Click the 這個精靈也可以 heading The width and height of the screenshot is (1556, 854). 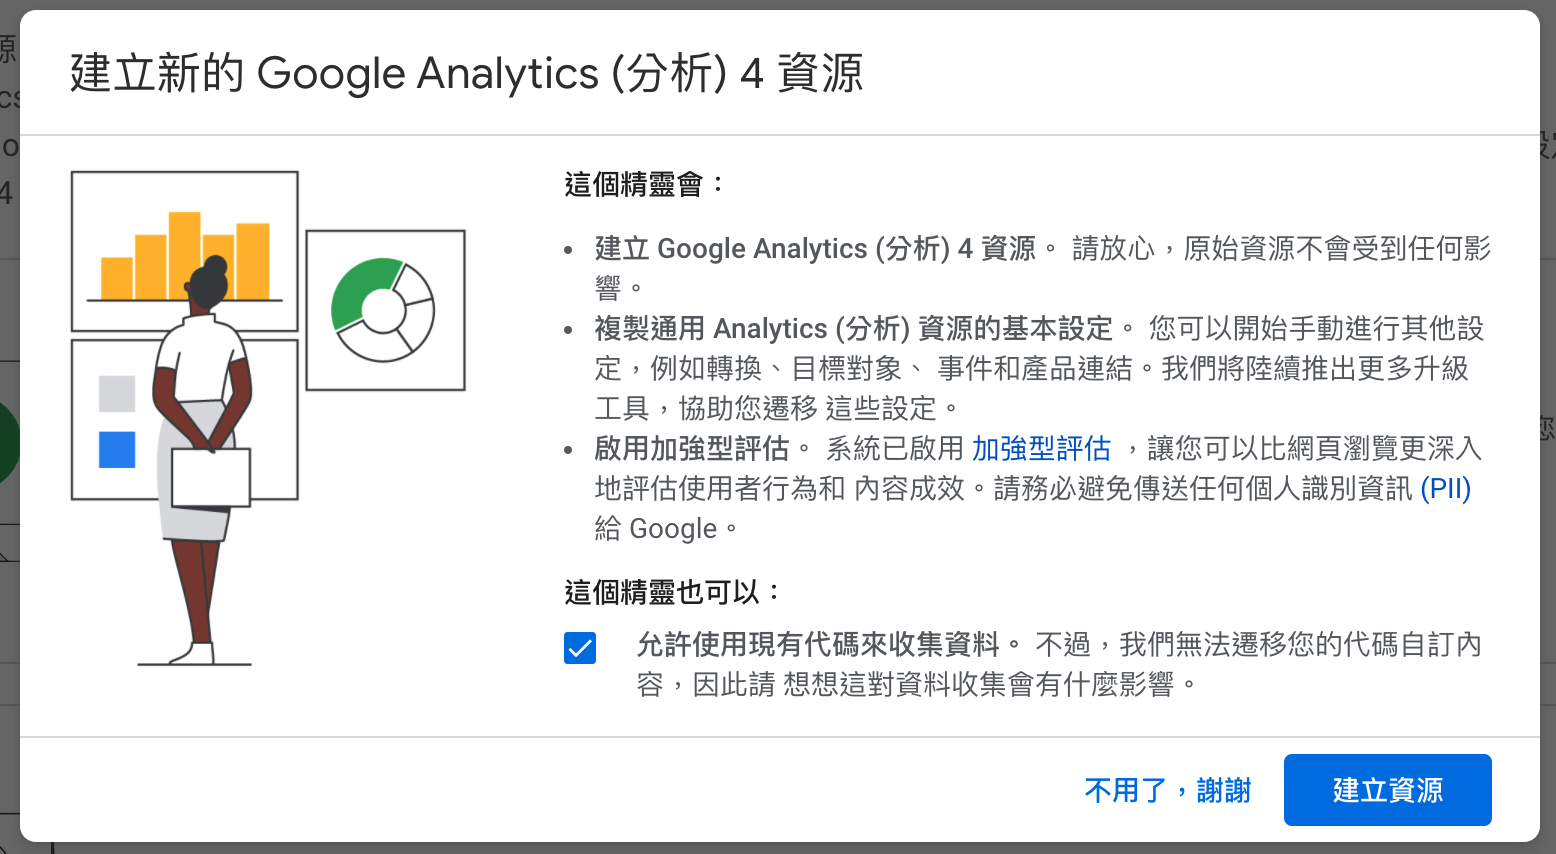(x=672, y=592)
